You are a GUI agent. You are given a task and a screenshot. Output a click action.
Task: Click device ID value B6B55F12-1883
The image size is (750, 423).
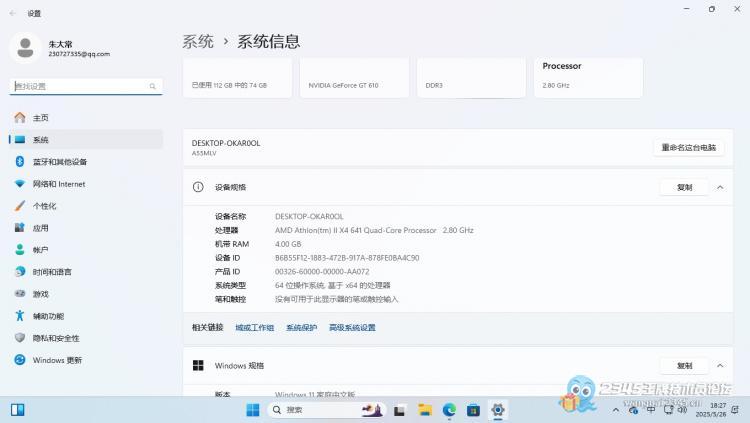click(347, 257)
